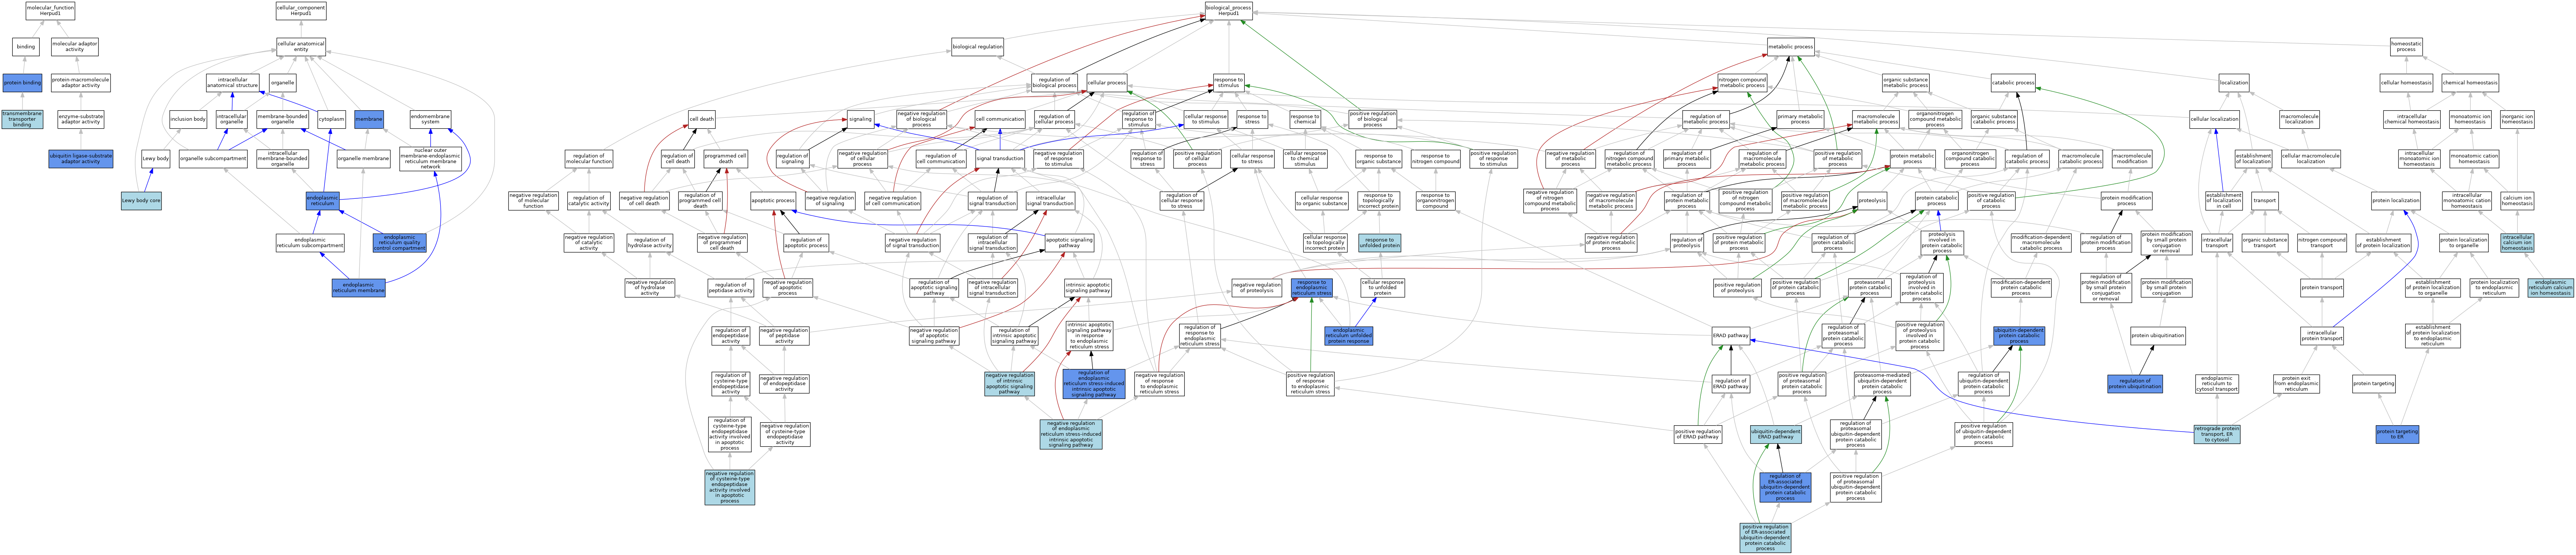2576x555 pixels.
Task: Select the 'calcium ion homeostasis' node
Action: pos(2517,201)
